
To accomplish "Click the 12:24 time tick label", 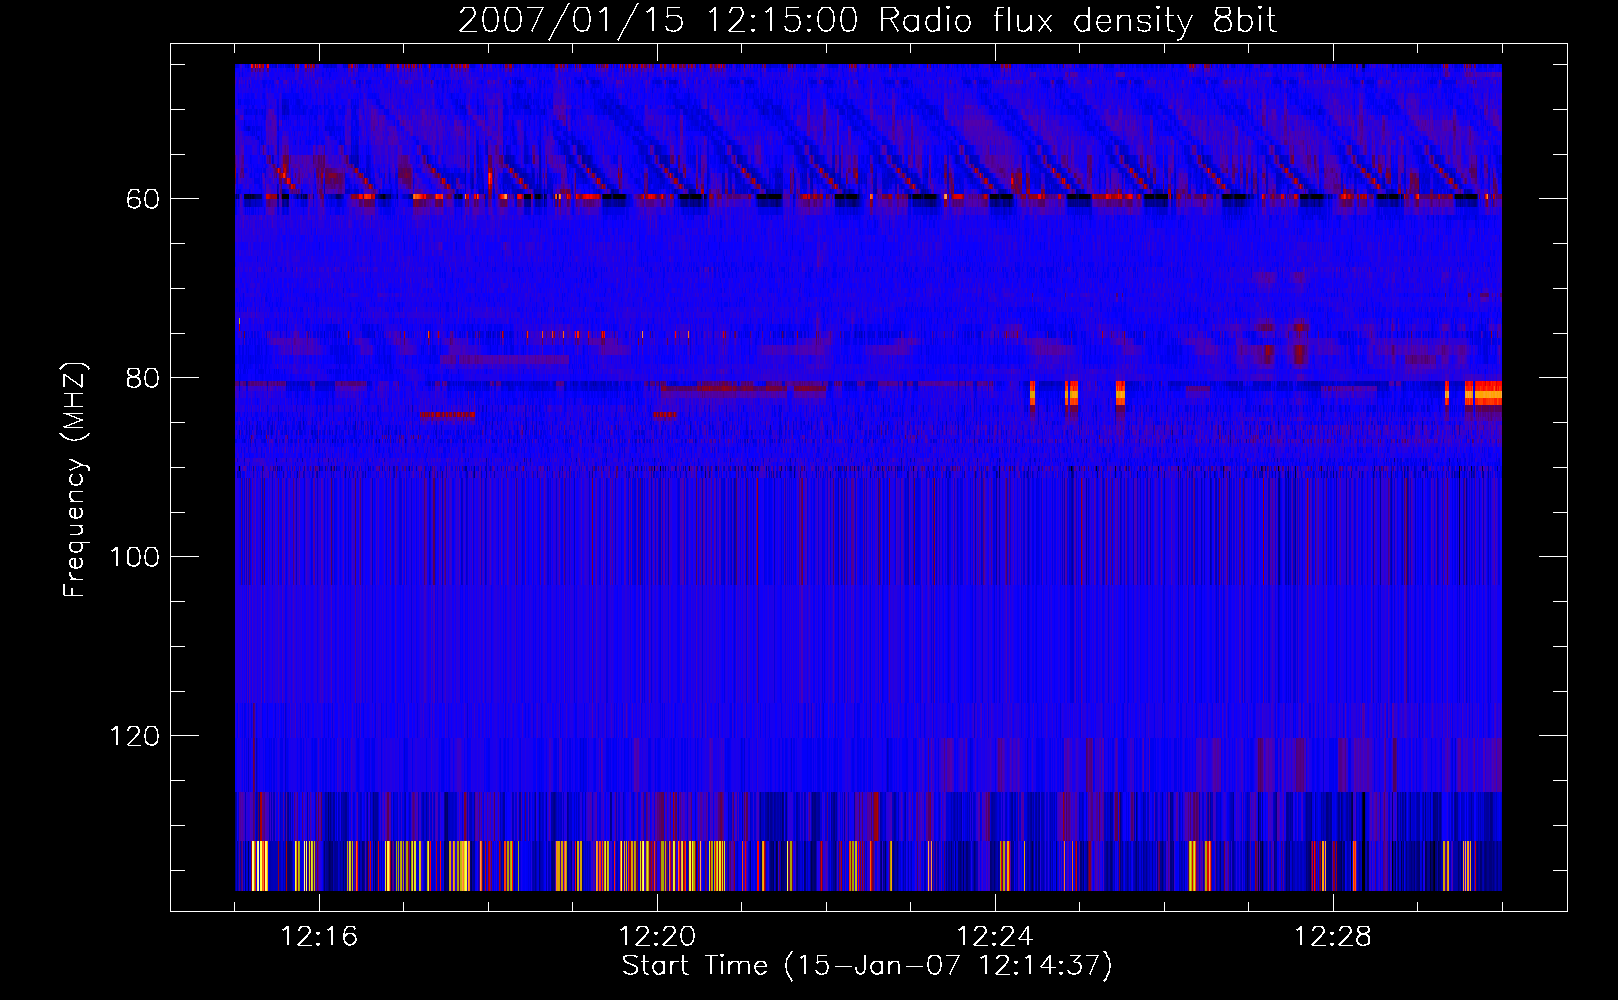I will [995, 937].
